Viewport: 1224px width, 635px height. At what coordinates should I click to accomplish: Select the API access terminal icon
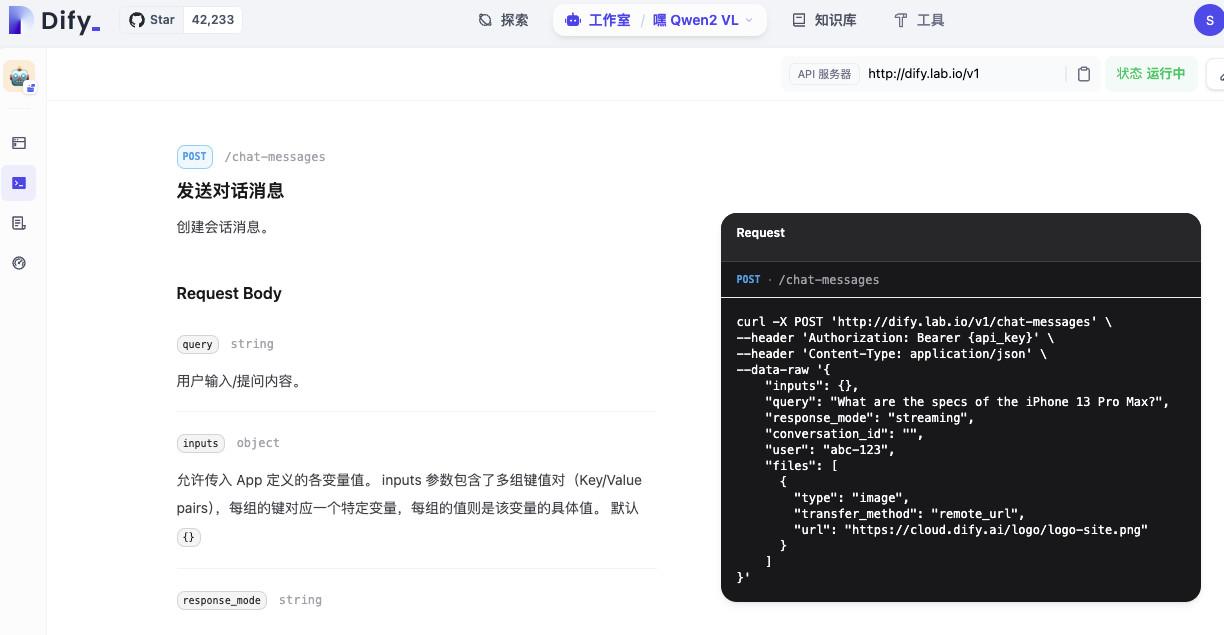coord(19,183)
